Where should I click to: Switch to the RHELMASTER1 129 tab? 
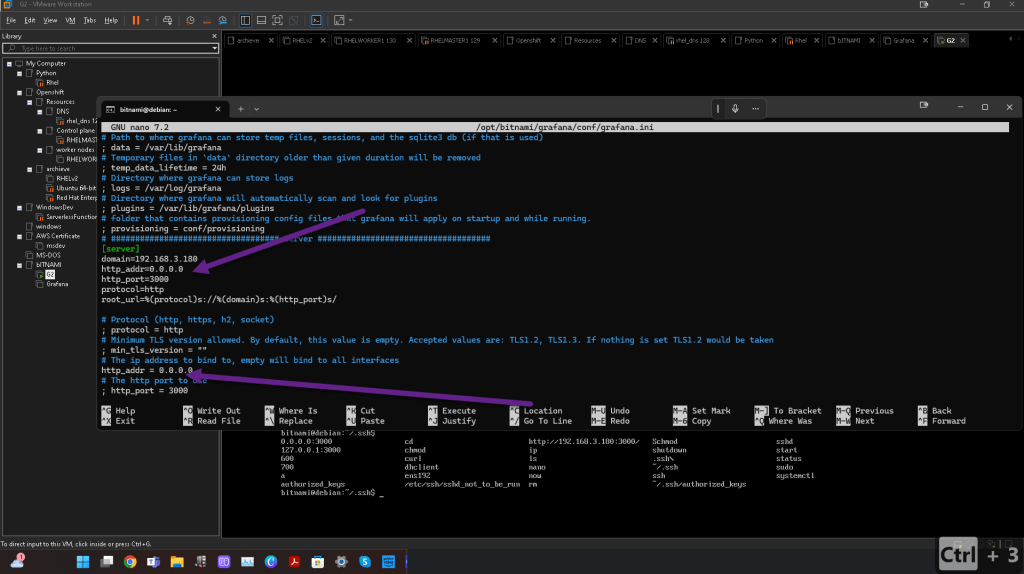pos(455,40)
